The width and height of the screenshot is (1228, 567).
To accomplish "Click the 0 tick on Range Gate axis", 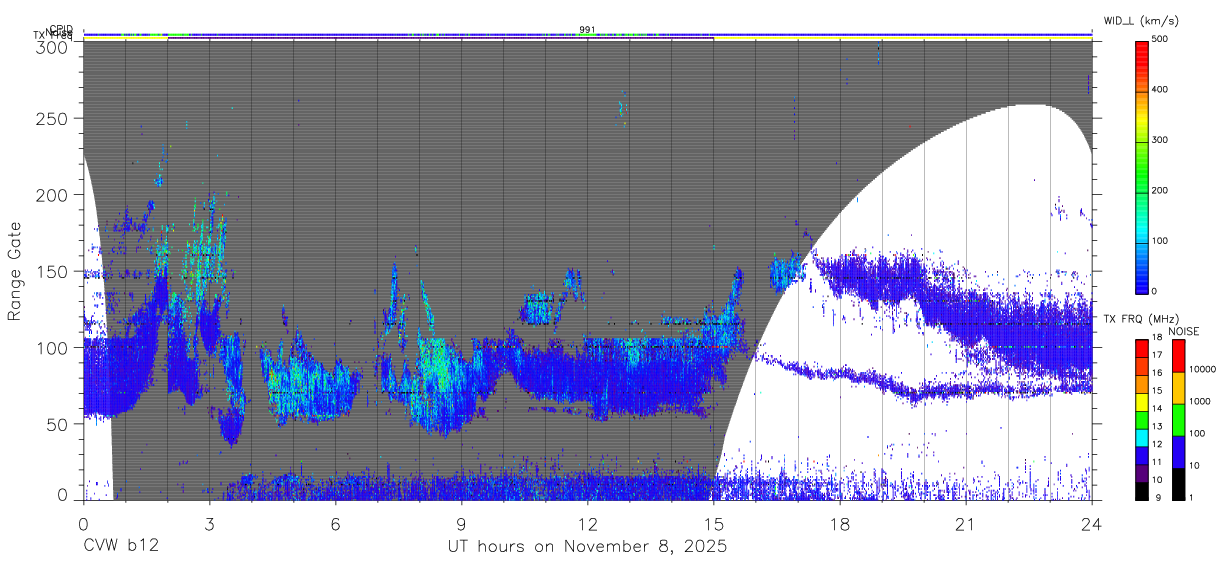I will tap(62, 496).
